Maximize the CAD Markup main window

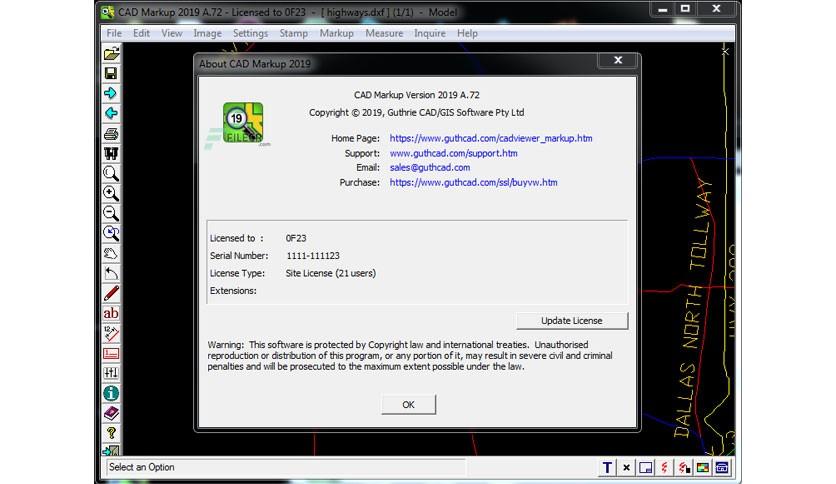click(x=685, y=9)
